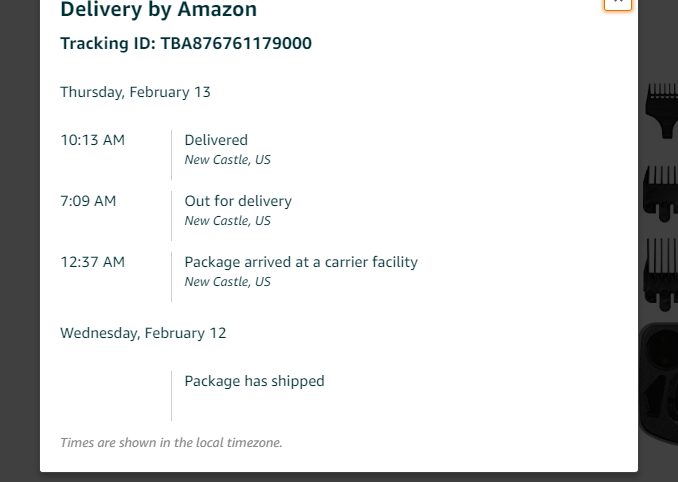Select the Thursday, February 13 date heading
Viewport: 678px width, 482px height.
pos(135,92)
